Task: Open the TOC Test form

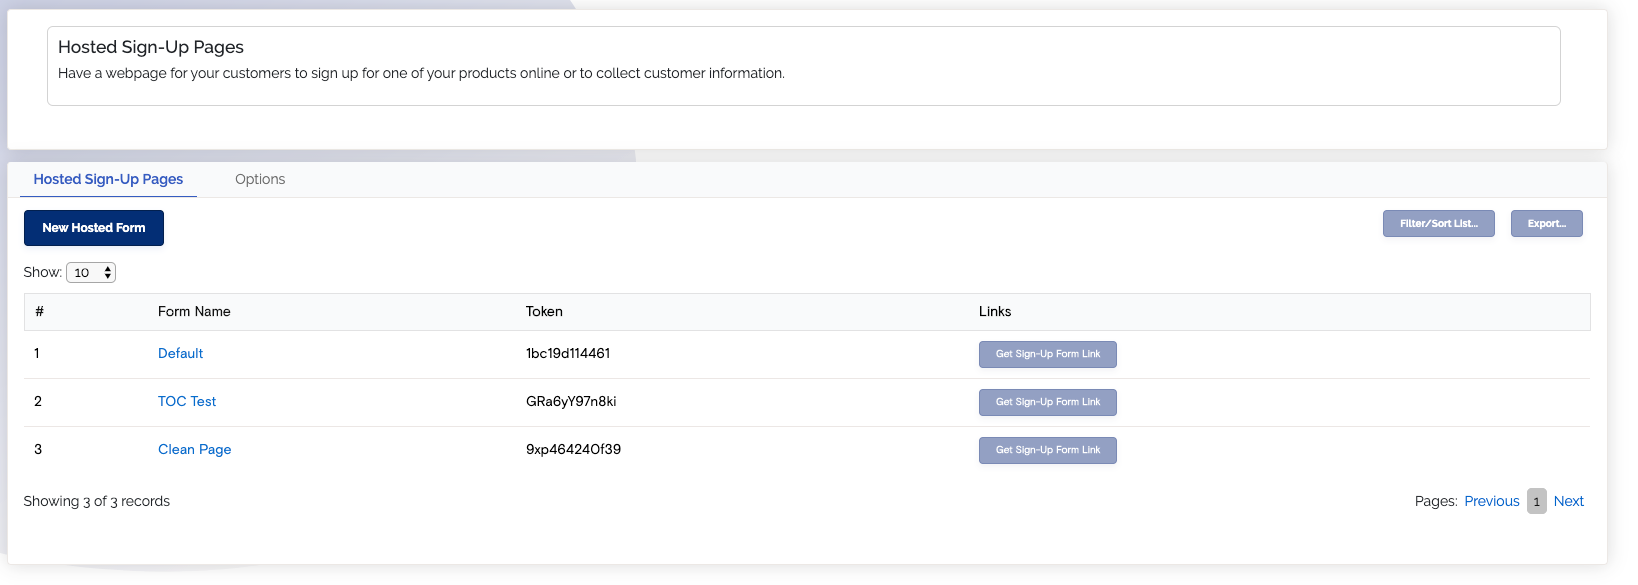Action: 187,401
